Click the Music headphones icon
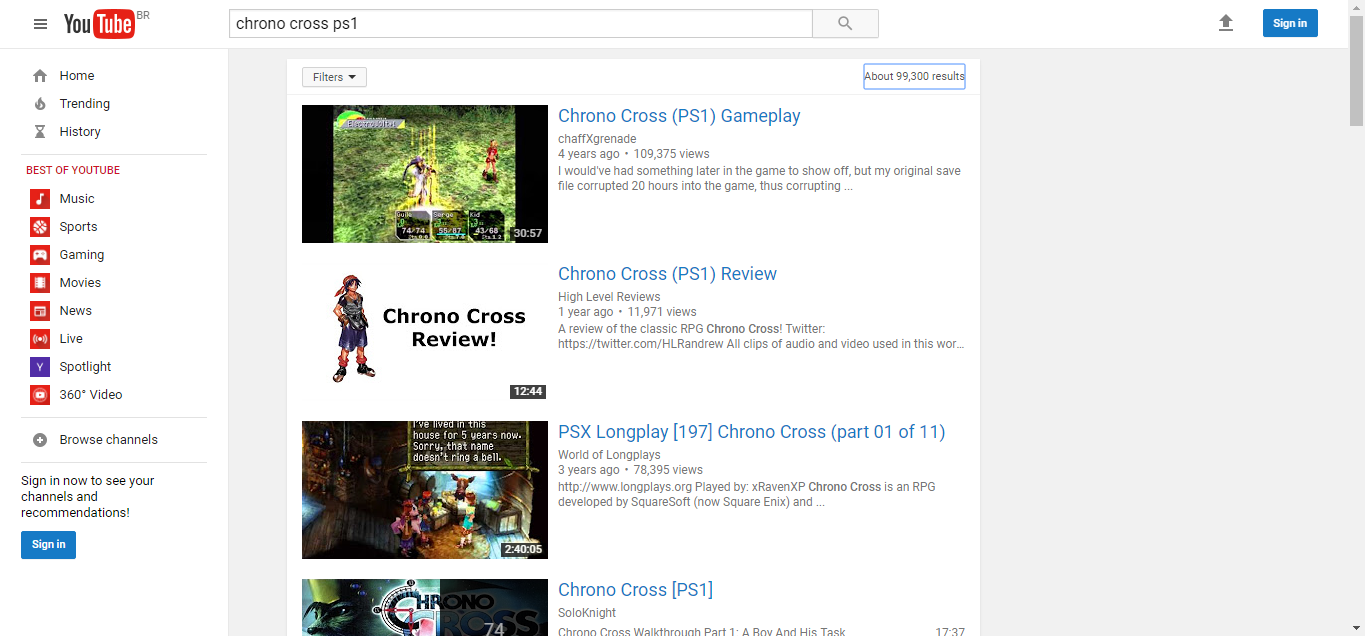The height and width of the screenshot is (636, 1366). tap(40, 199)
